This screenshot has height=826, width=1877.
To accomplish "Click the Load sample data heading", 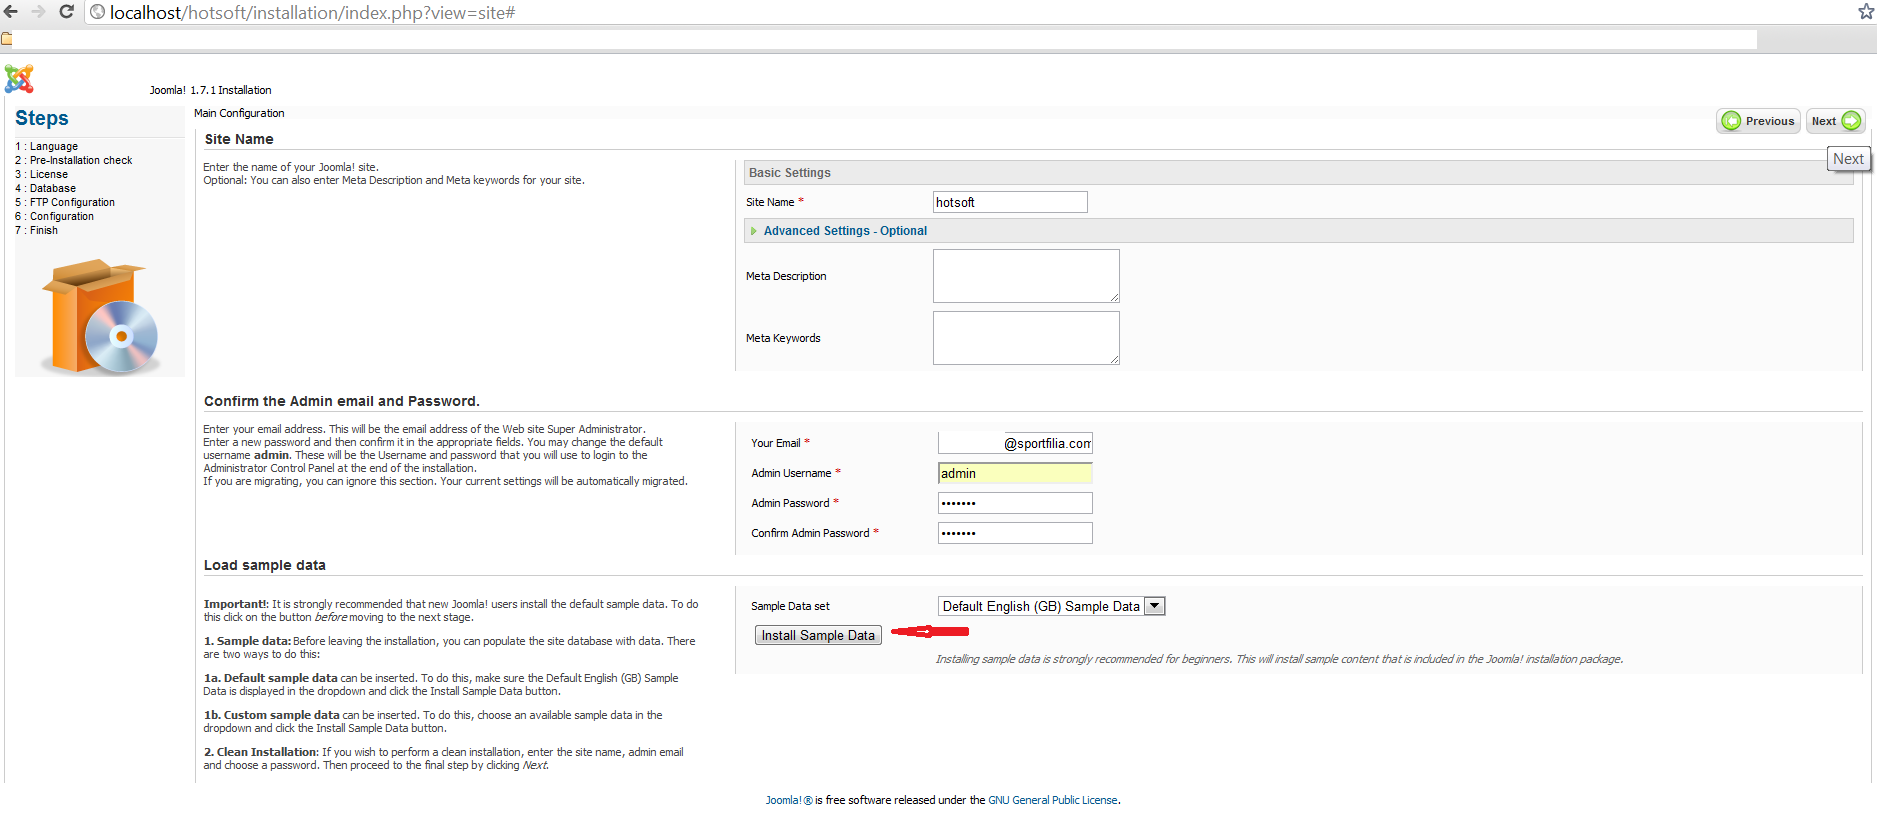I will (265, 565).
